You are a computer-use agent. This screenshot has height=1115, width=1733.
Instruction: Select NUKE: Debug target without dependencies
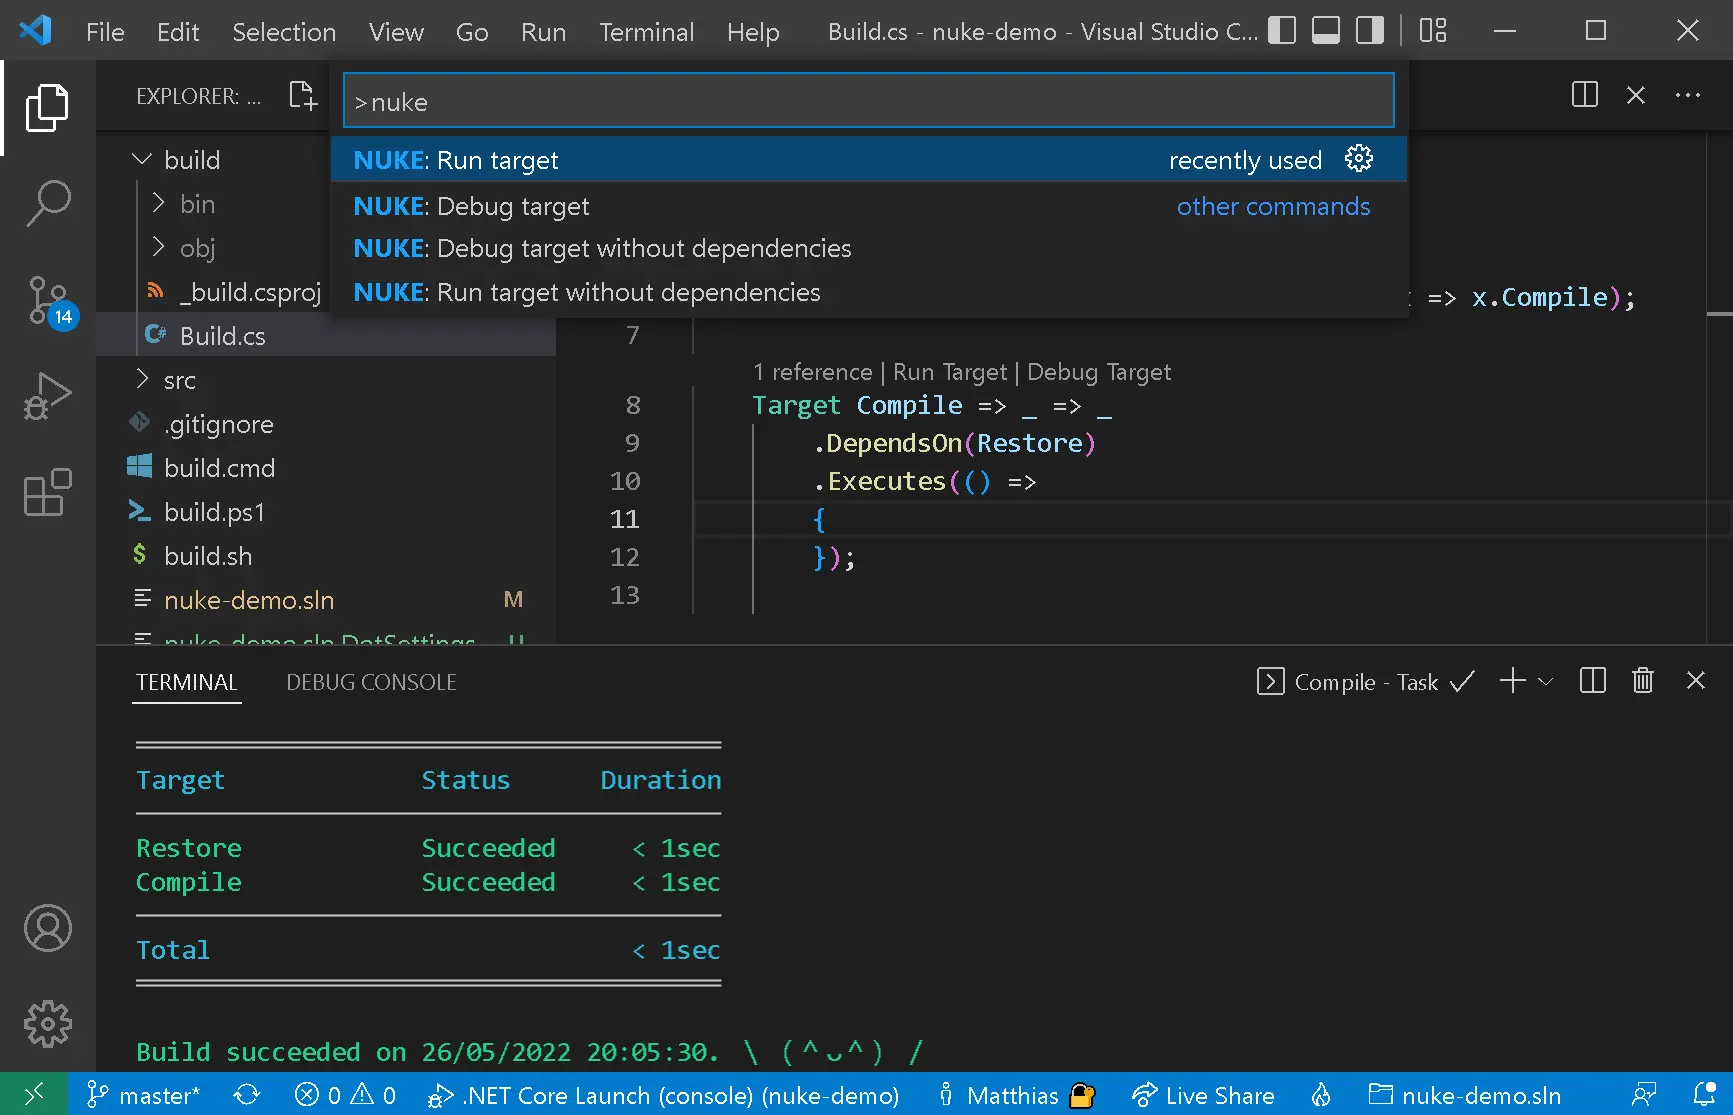click(602, 248)
